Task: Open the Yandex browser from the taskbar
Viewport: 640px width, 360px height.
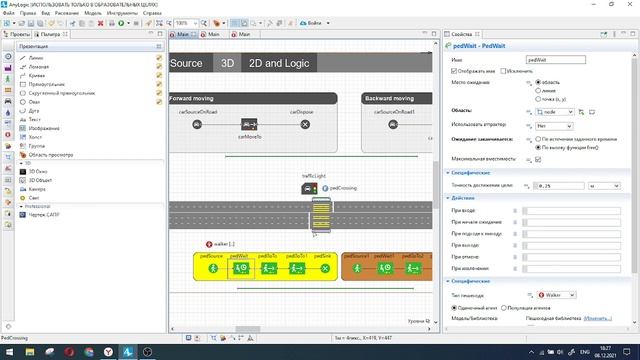Action: [108, 352]
